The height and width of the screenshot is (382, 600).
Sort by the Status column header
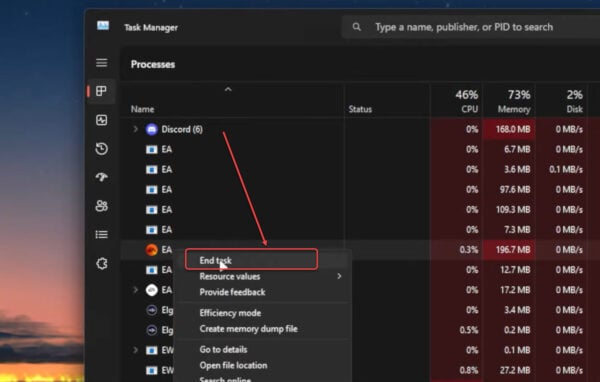tap(360, 109)
